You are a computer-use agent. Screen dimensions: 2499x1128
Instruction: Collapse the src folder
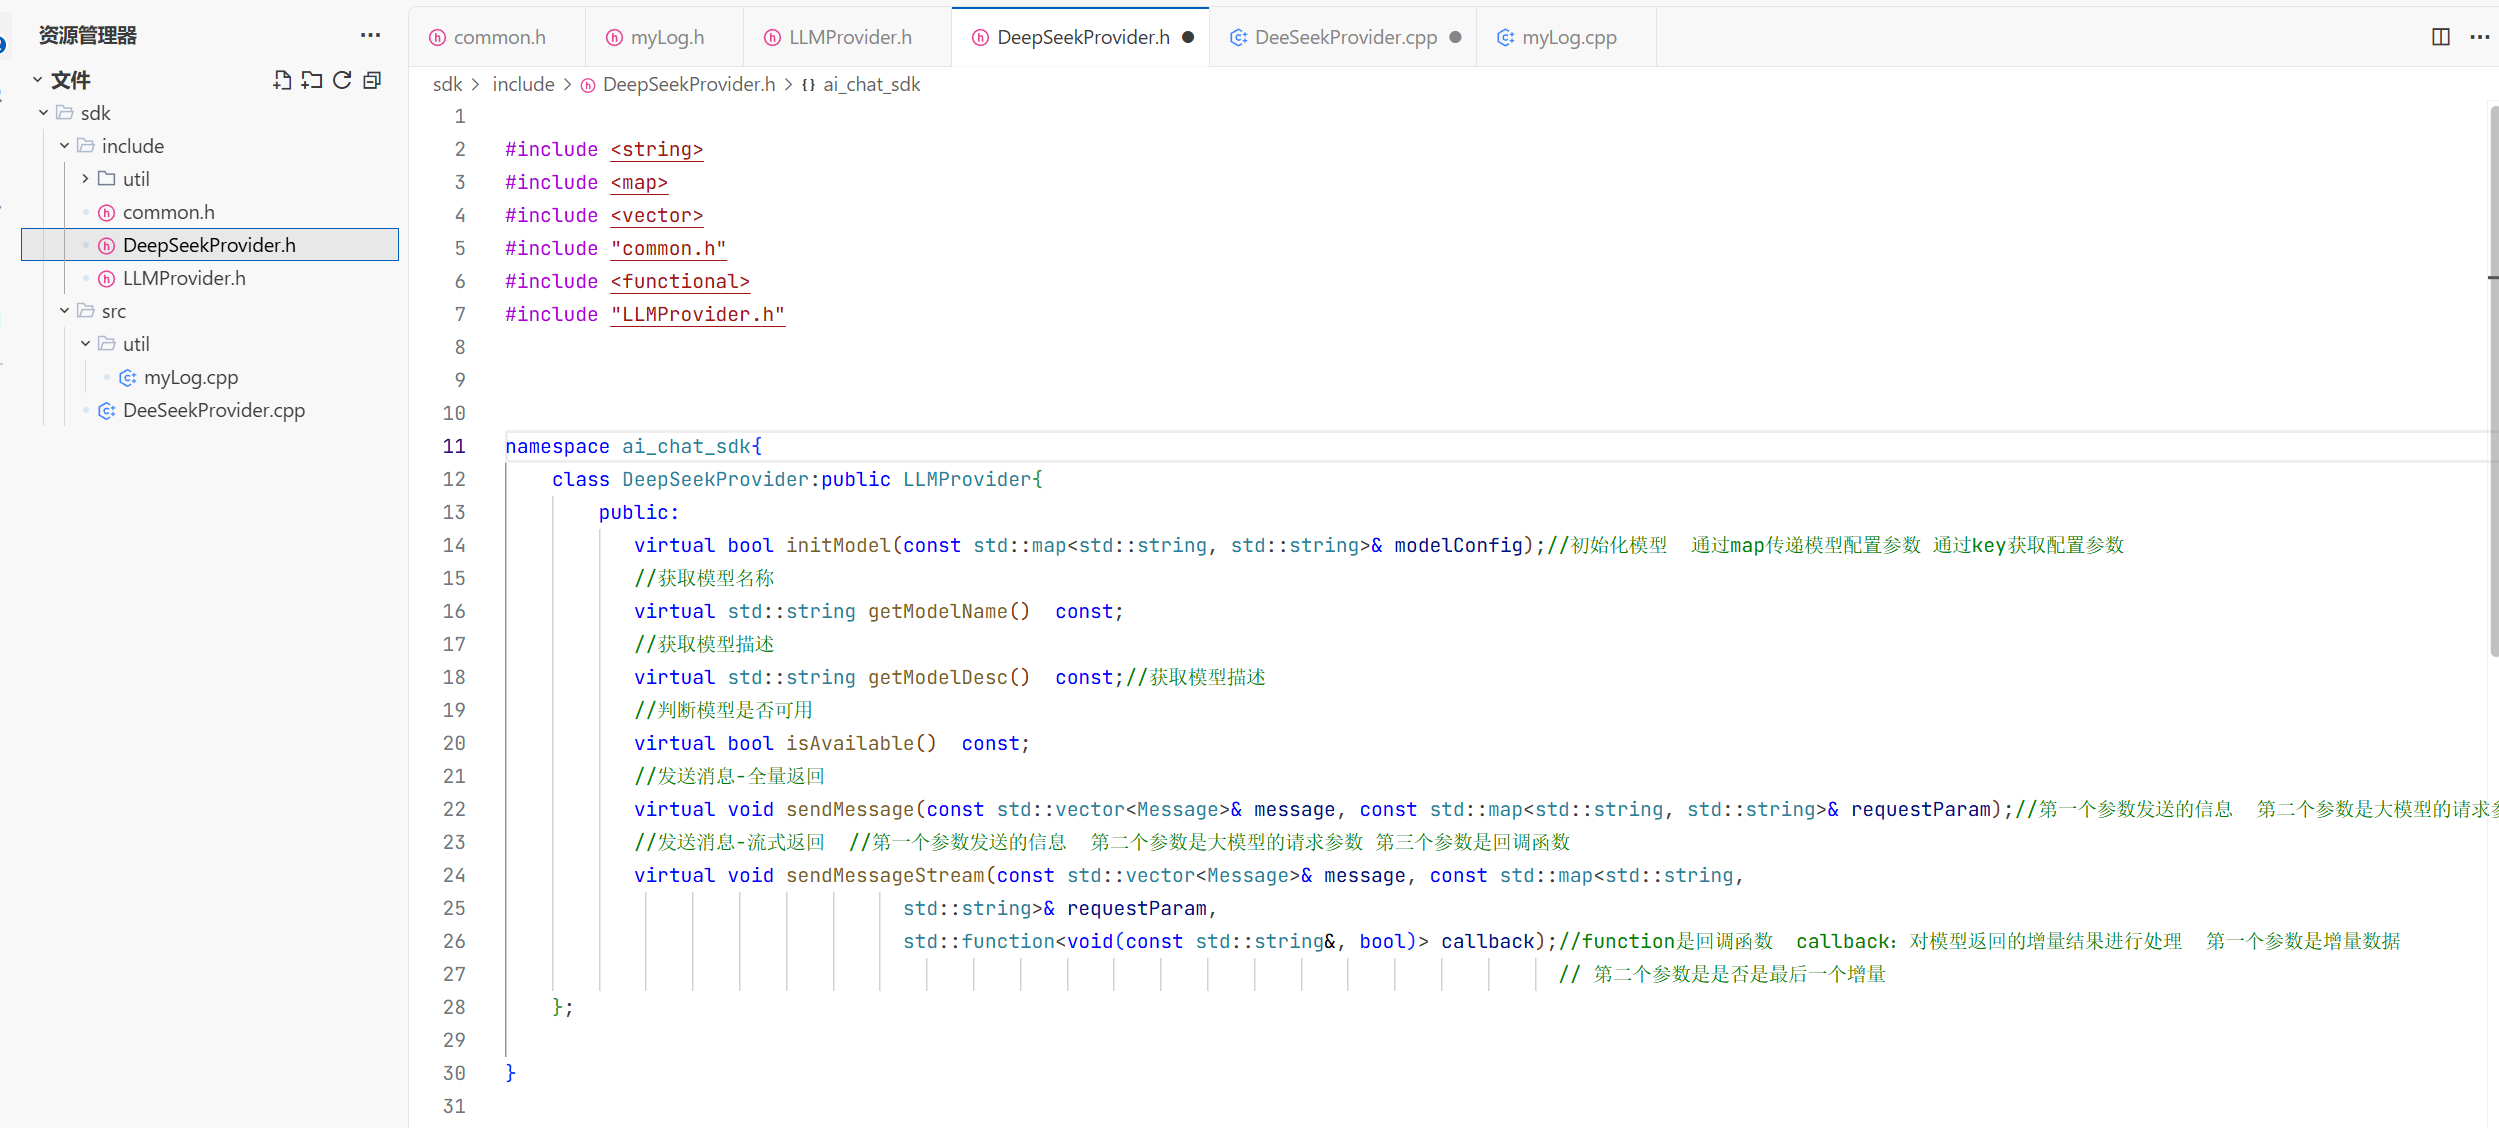(x=64, y=311)
